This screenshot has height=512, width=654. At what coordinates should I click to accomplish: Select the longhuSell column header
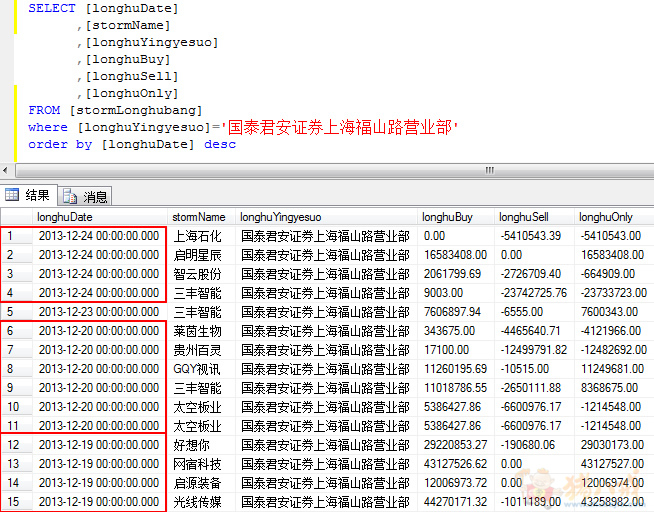tap(534, 217)
